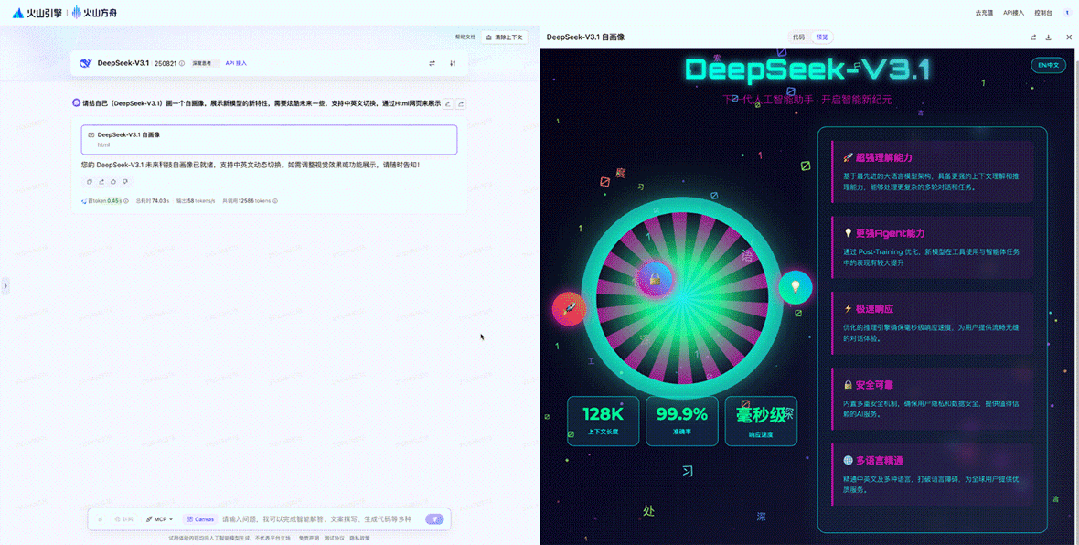Click the regenerate icon beside the user prompt

[x=461, y=104]
